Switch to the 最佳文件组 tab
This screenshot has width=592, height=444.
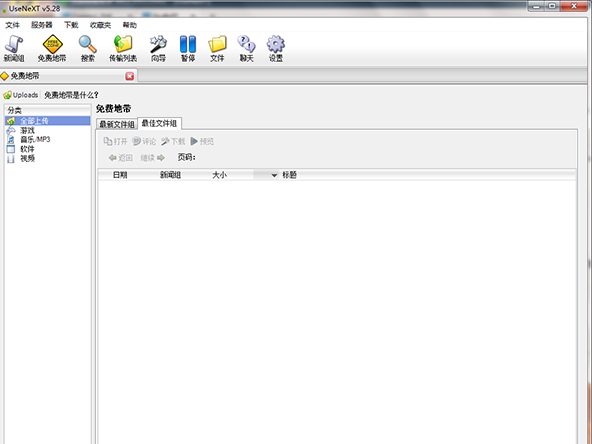click(x=159, y=123)
